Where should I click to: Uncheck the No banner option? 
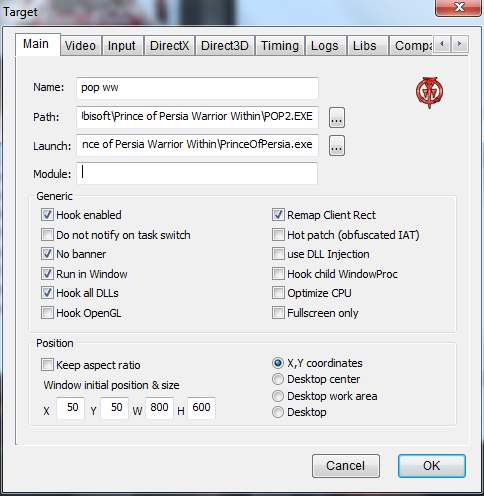click(x=47, y=254)
